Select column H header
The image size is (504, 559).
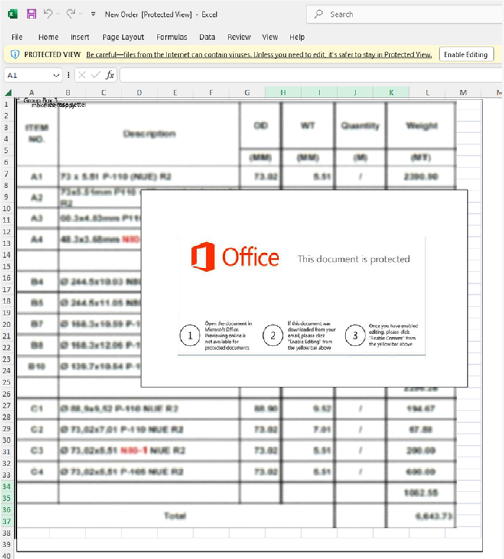point(283,93)
